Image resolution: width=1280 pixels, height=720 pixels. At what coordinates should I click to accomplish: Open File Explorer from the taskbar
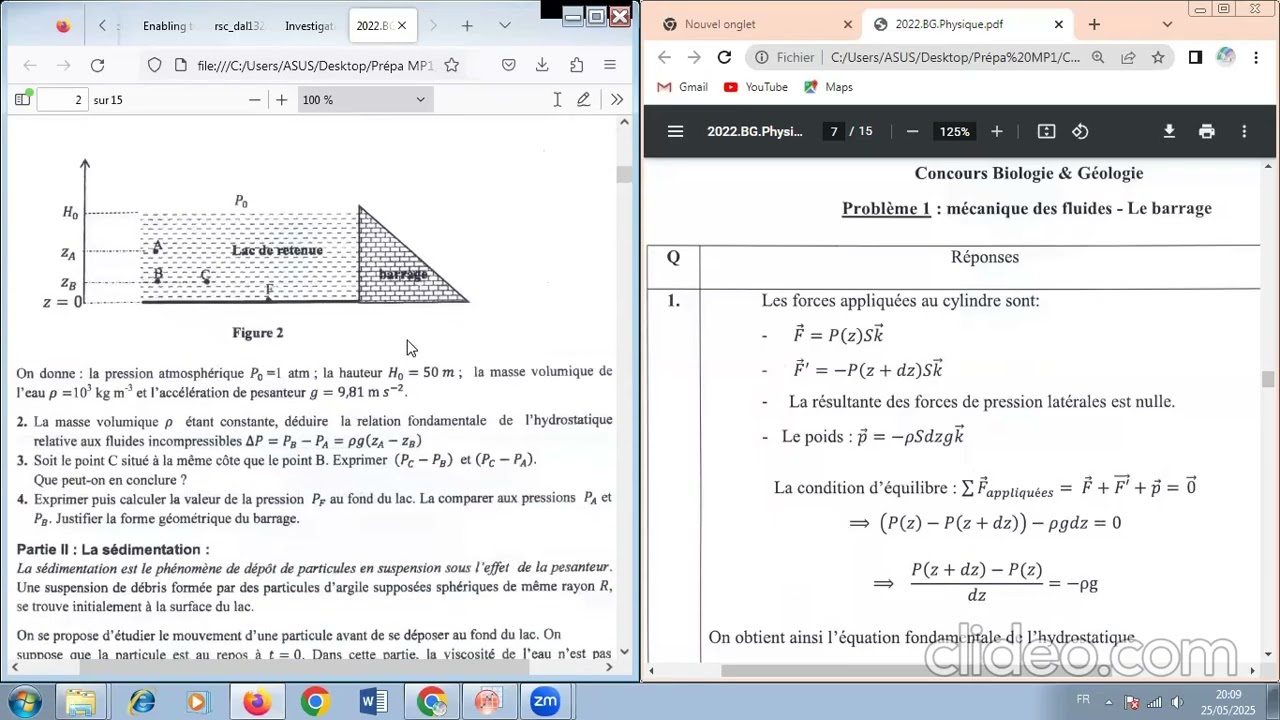point(81,701)
